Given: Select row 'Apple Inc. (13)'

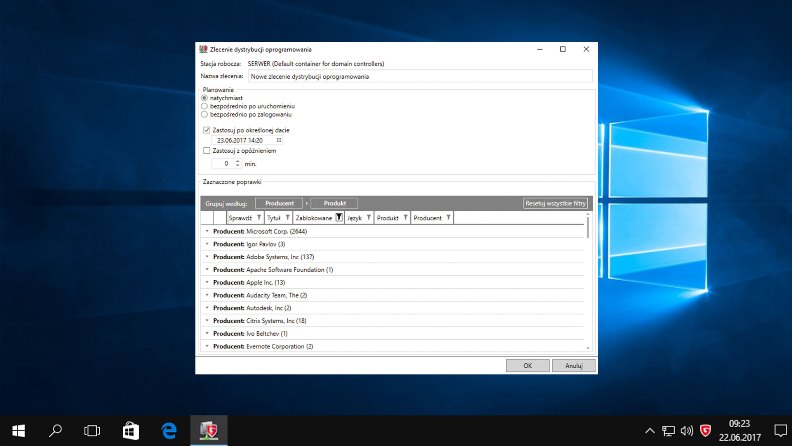Looking at the screenshot, I should (392, 282).
